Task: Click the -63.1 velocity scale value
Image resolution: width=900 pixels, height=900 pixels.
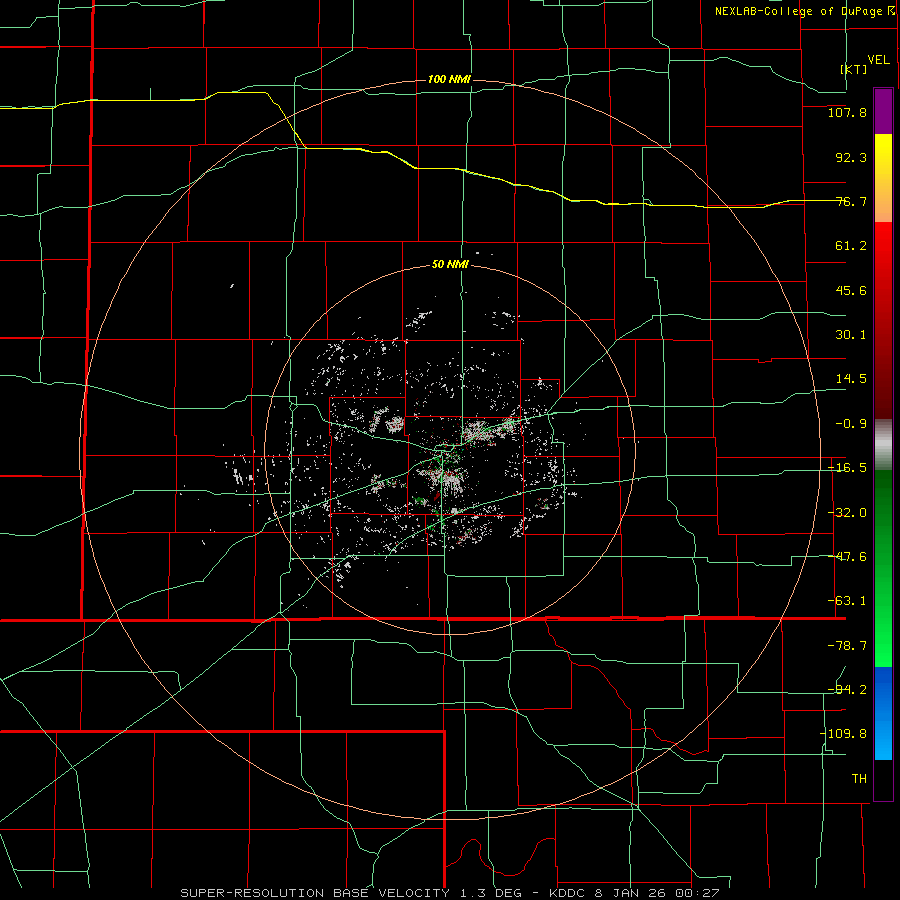Action: tap(847, 601)
